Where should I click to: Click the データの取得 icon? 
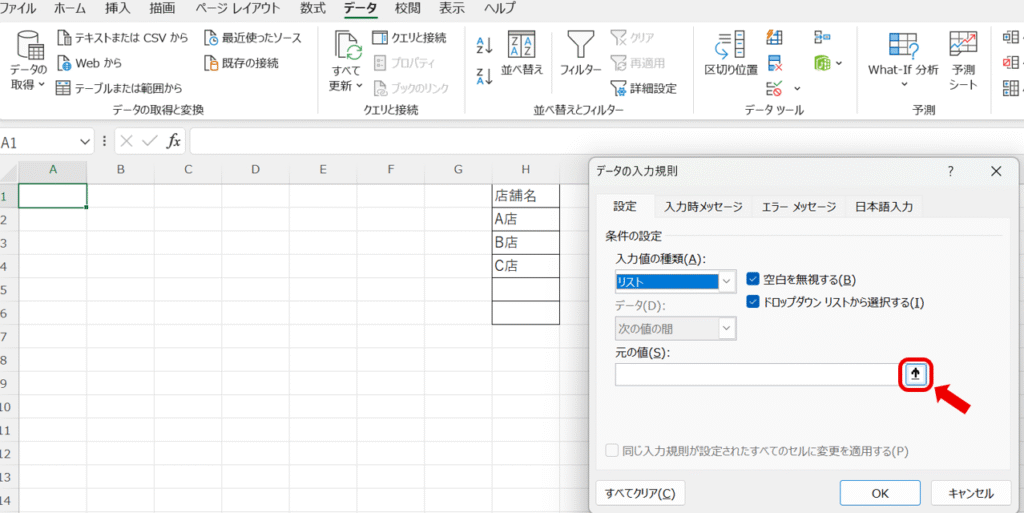tap(28, 47)
